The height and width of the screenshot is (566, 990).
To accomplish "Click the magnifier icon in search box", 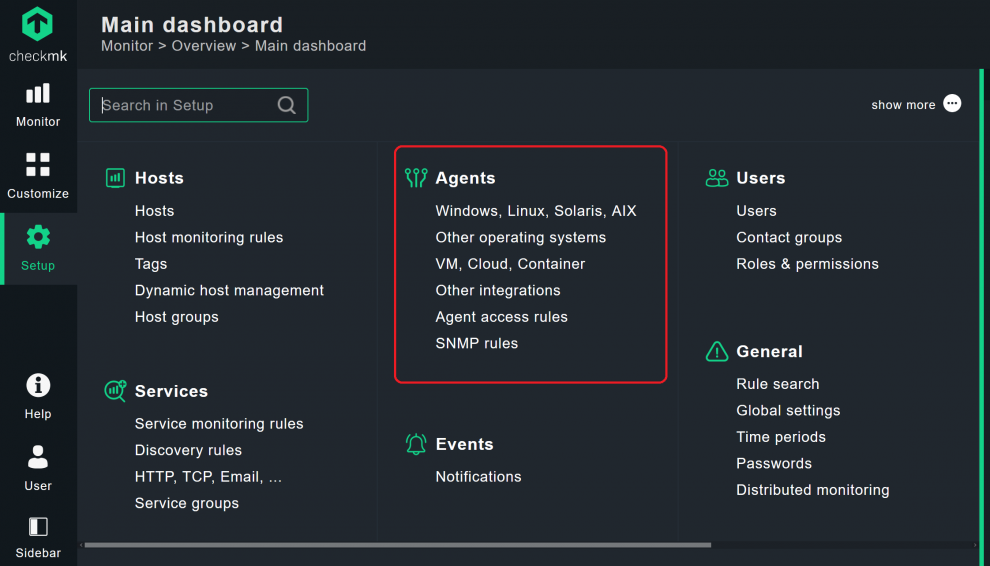I will pyautogui.click(x=287, y=105).
